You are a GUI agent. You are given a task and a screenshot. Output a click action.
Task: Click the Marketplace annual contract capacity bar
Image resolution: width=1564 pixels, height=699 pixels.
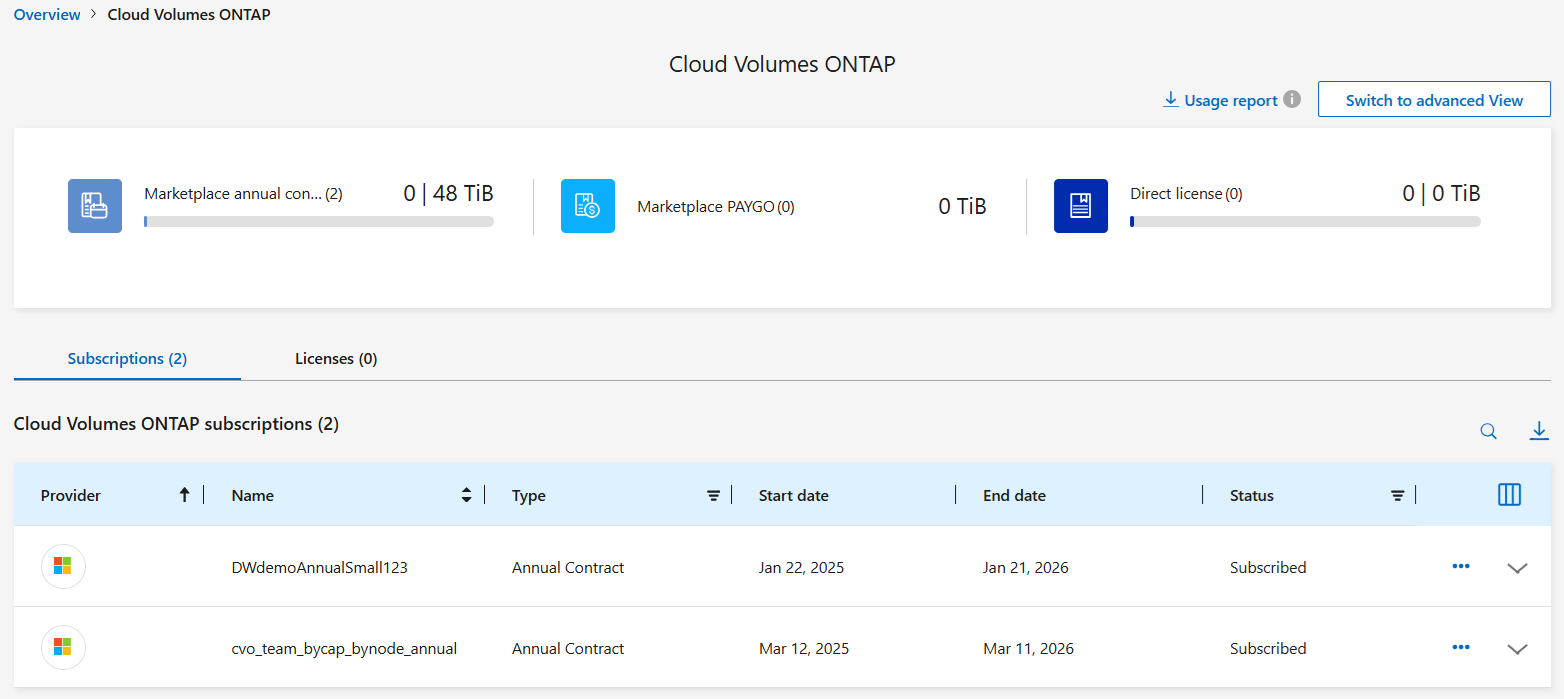(319, 222)
